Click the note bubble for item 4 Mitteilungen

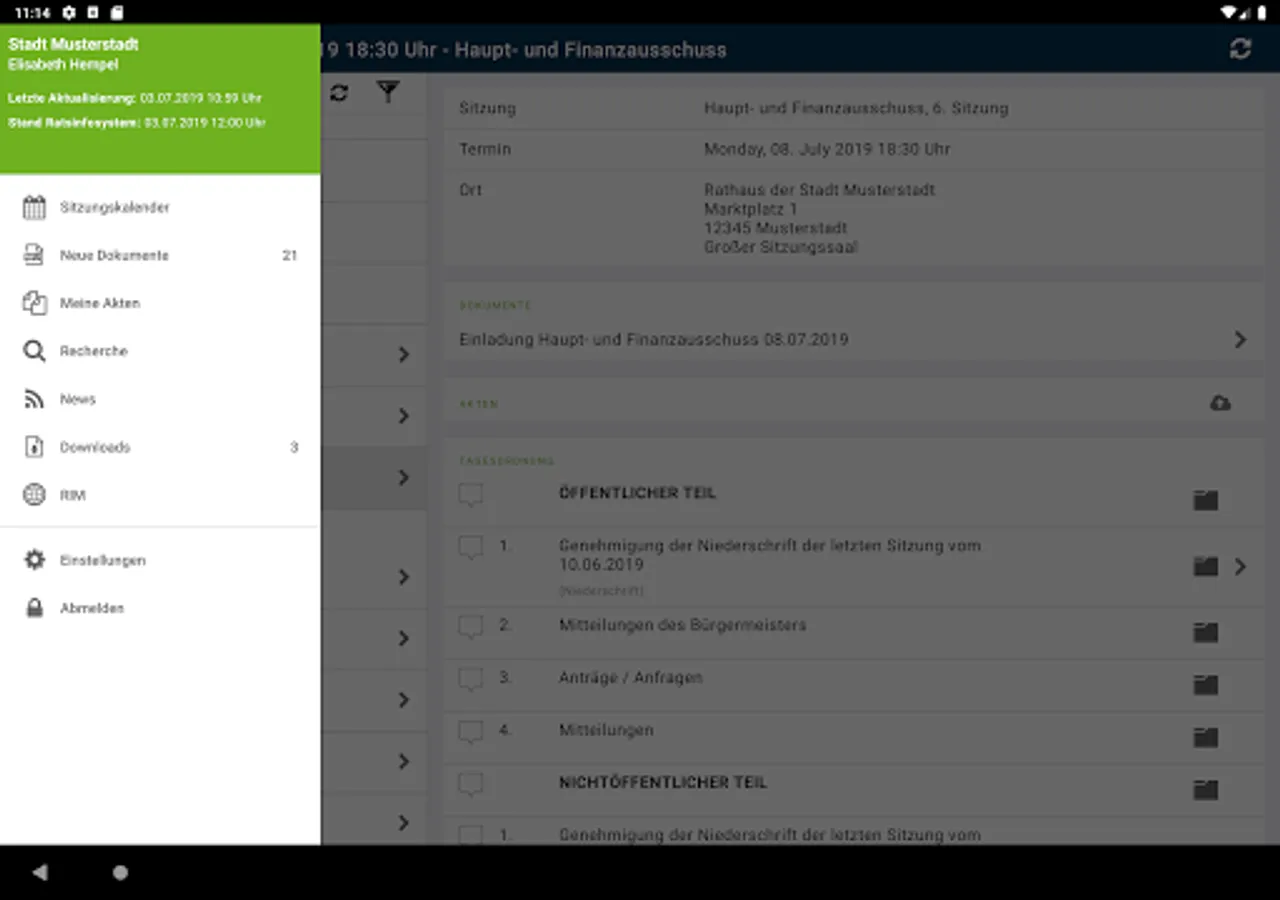tap(470, 732)
